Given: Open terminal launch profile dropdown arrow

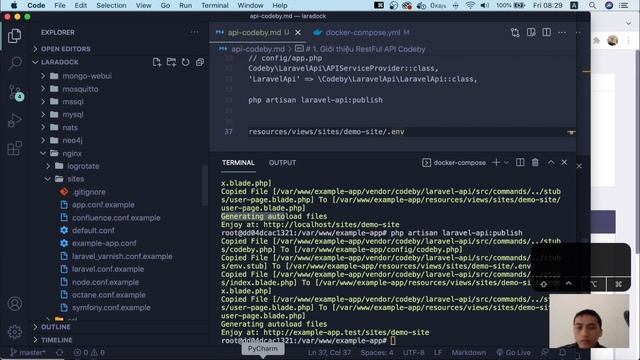Looking at the screenshot, I should tap(506, 162).
